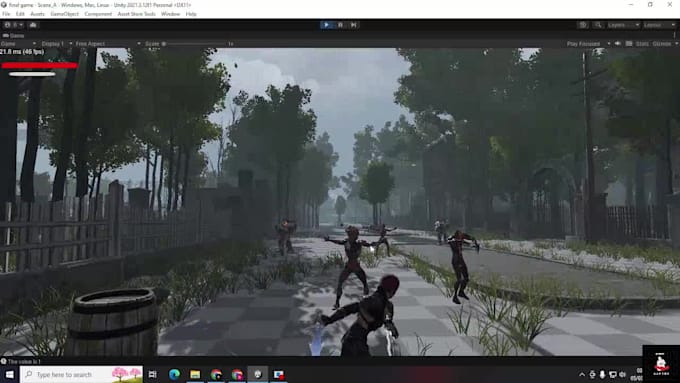Screen dimensions: 680x383
Task: Open the Display 1 dropdown
Action: [56, 44]
